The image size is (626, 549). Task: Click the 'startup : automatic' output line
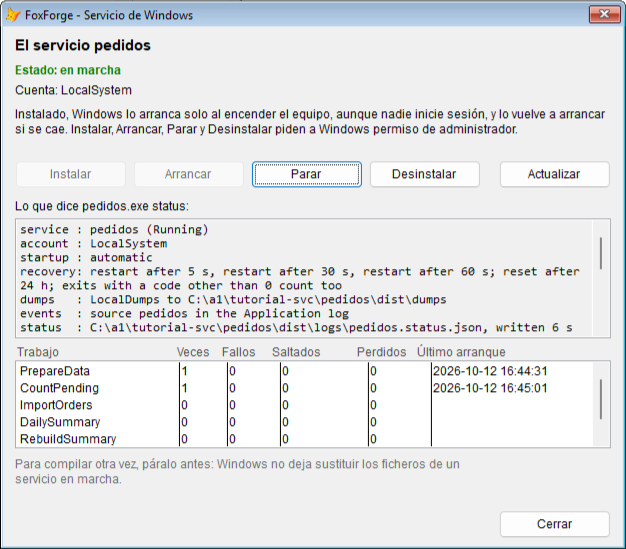87,258
